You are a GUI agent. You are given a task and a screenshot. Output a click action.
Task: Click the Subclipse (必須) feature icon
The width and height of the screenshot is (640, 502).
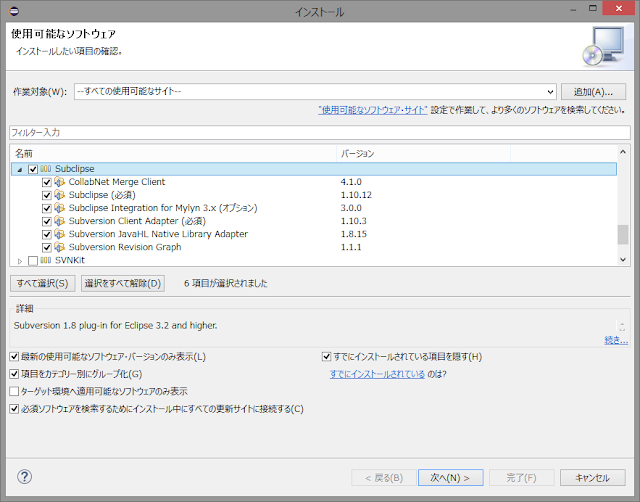pyautogui.click(x=60, y=195)
